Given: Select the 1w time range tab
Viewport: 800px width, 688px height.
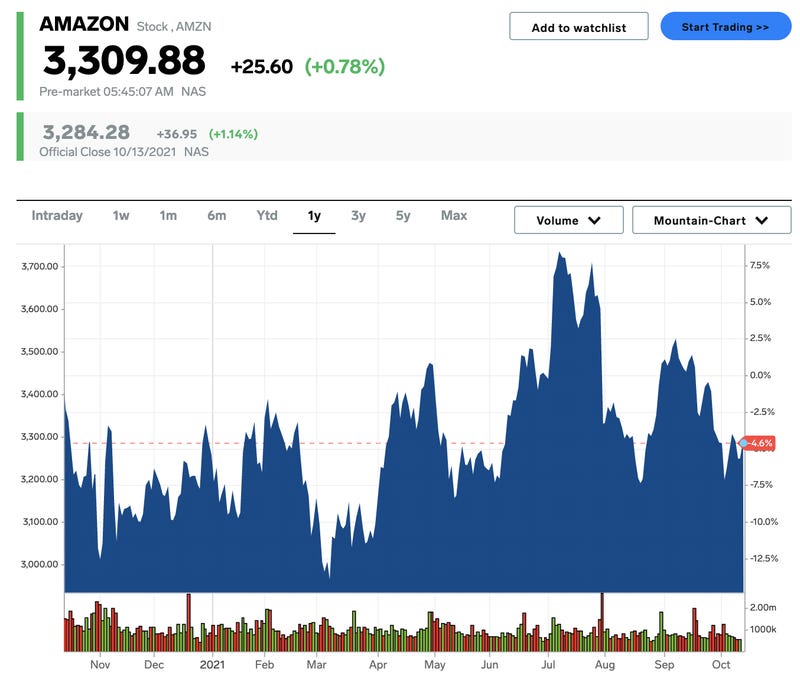Looking at the screenshot, I should tap(121, 216).
